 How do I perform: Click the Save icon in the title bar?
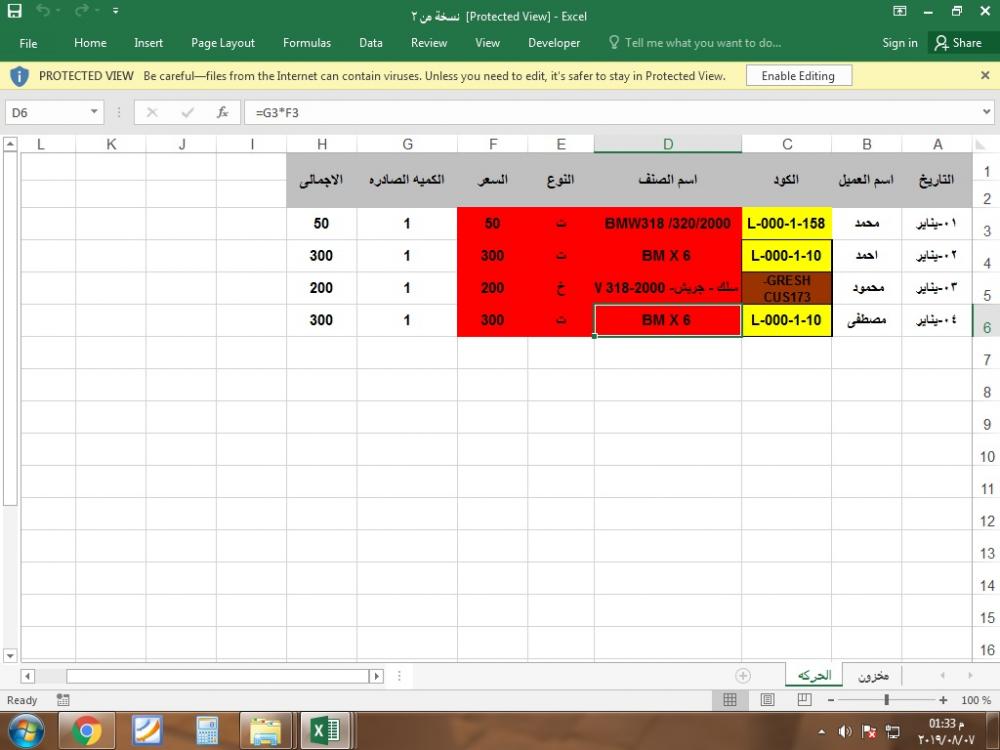pyautogui.click(x=14, y=11)
